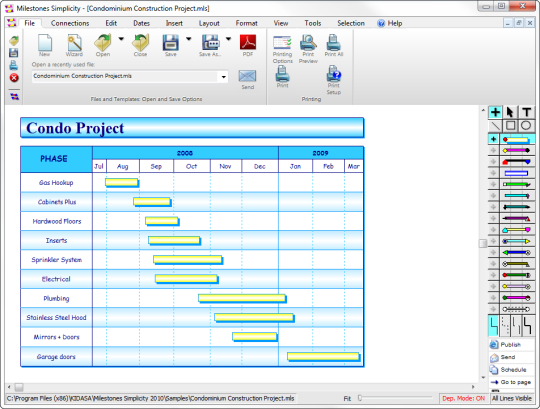The height and width of the screenshot is (409, 540).
Task: Open the Edit tab
Action: 111,23
